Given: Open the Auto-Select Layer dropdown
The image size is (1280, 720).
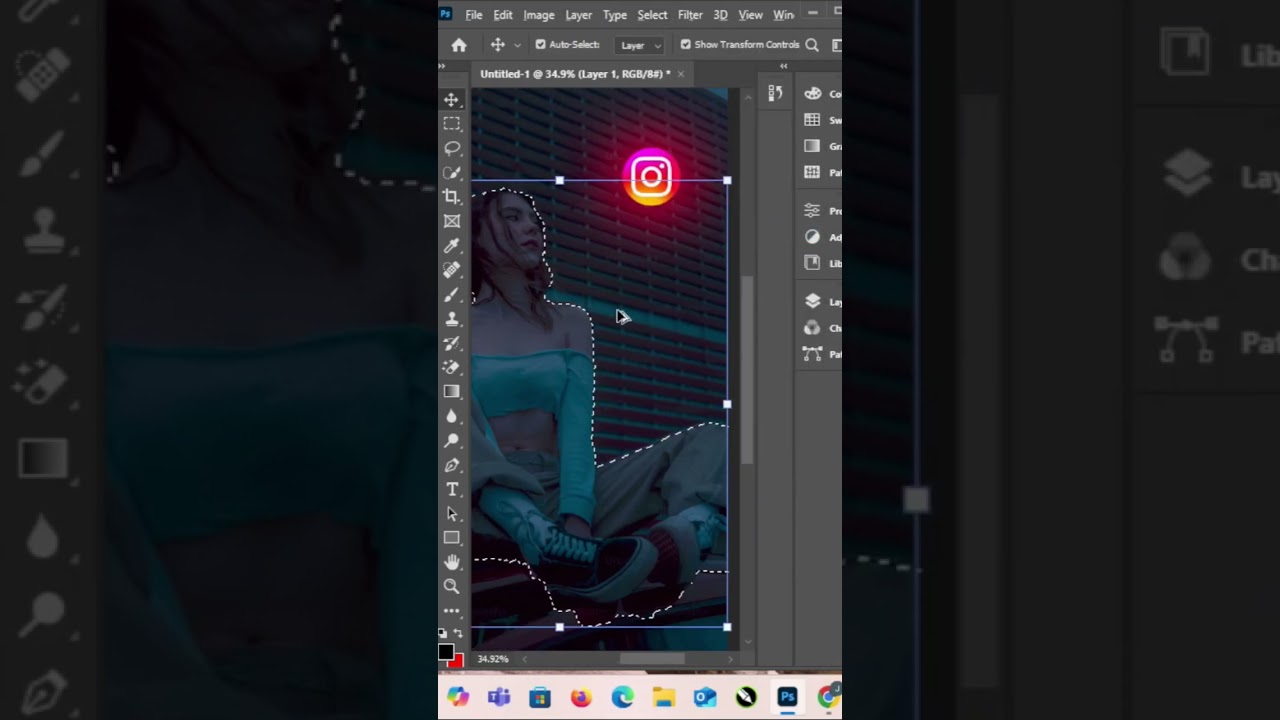Looking at the screenshot, I should click(640, 45).
